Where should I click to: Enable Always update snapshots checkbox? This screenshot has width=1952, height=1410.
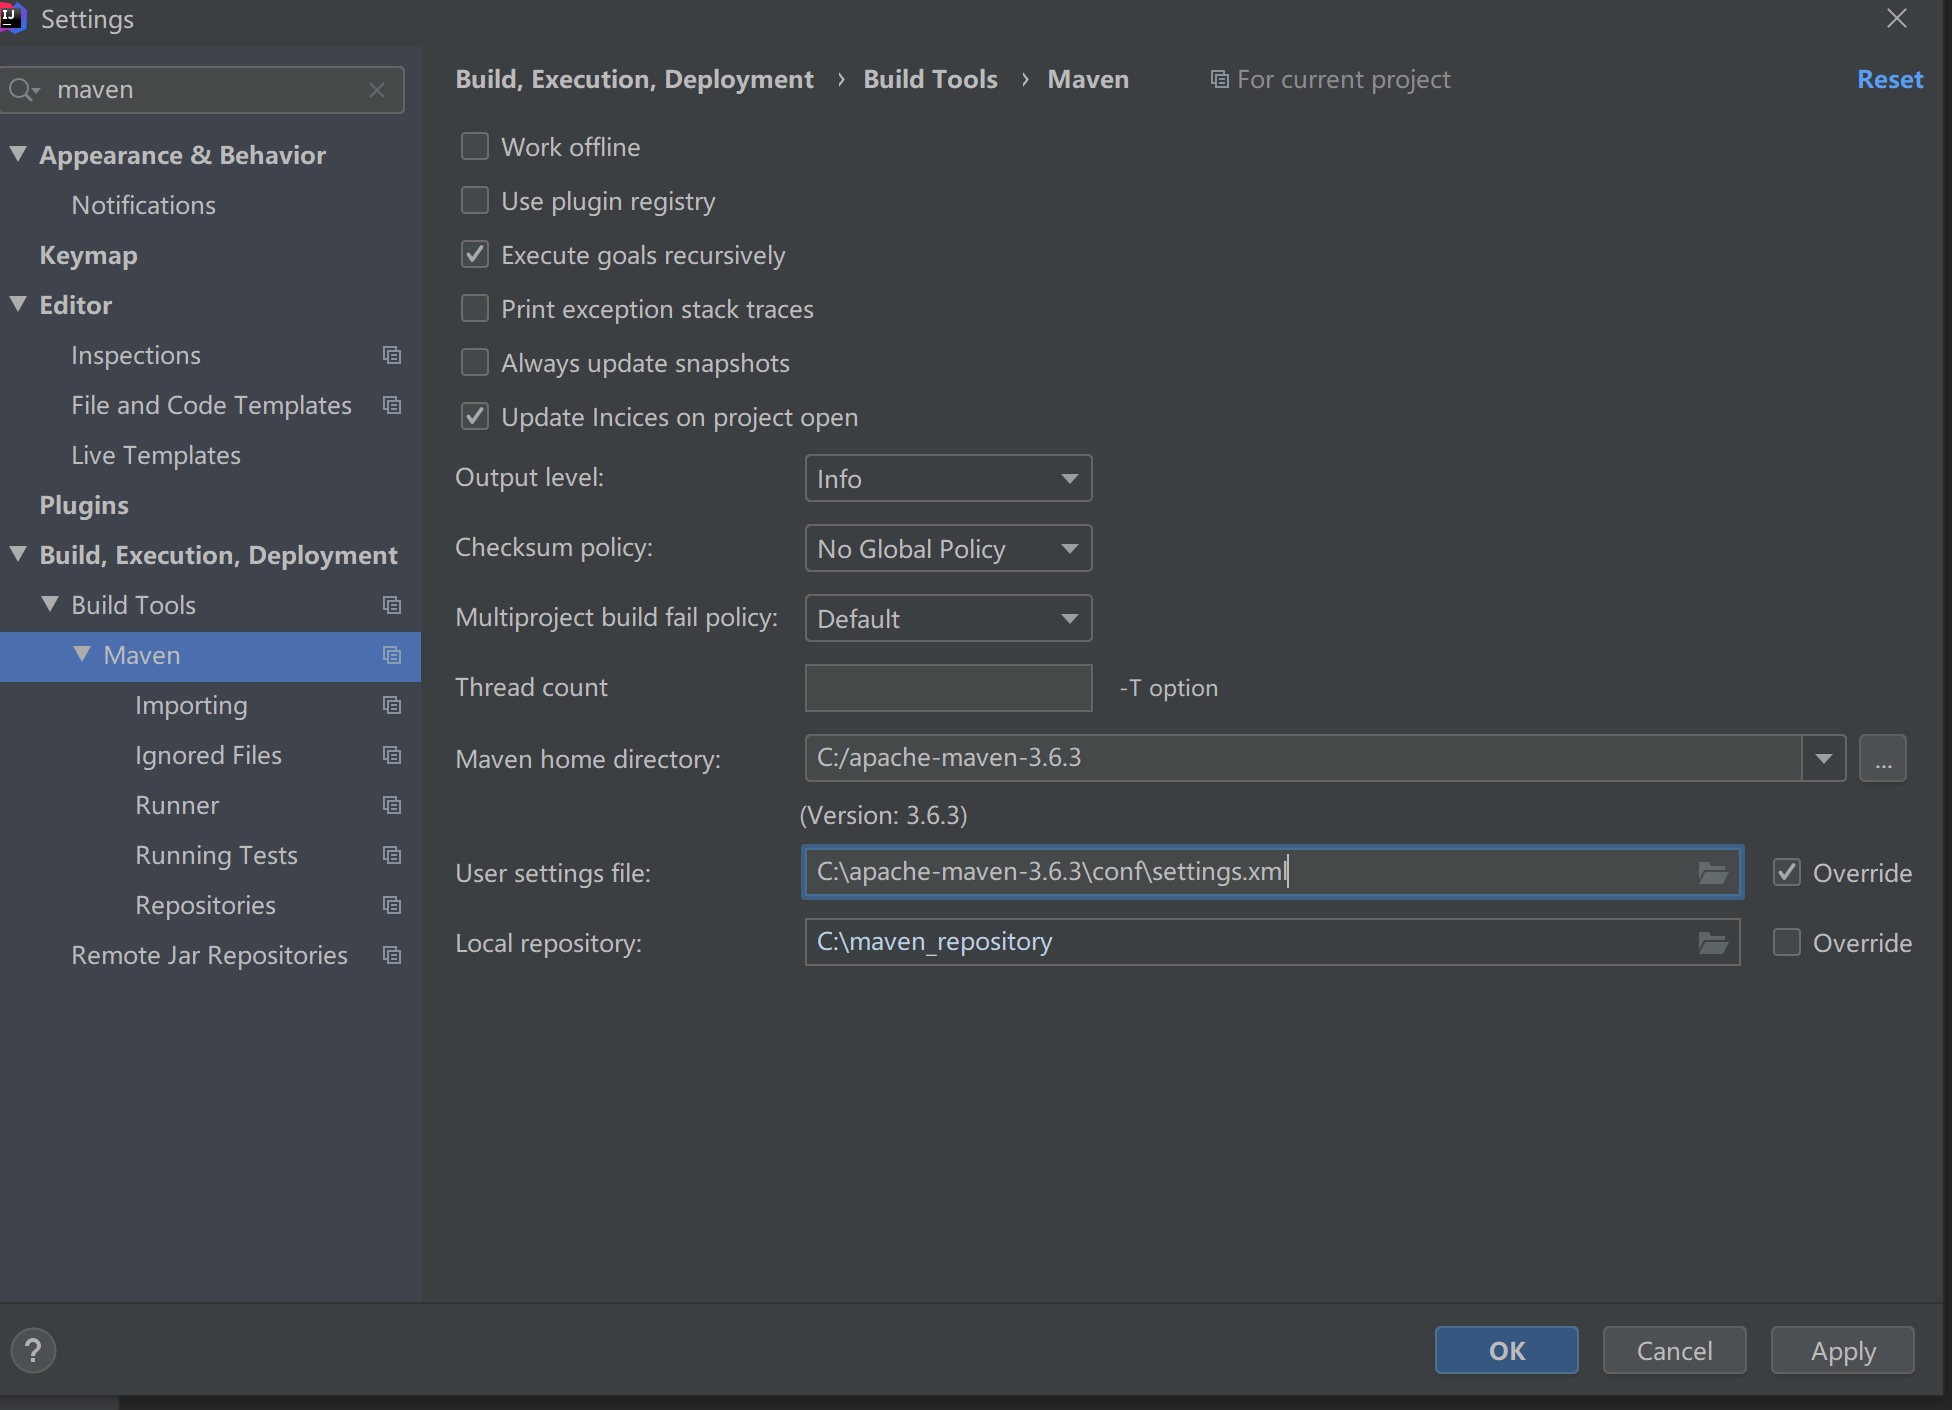[475, 363]
